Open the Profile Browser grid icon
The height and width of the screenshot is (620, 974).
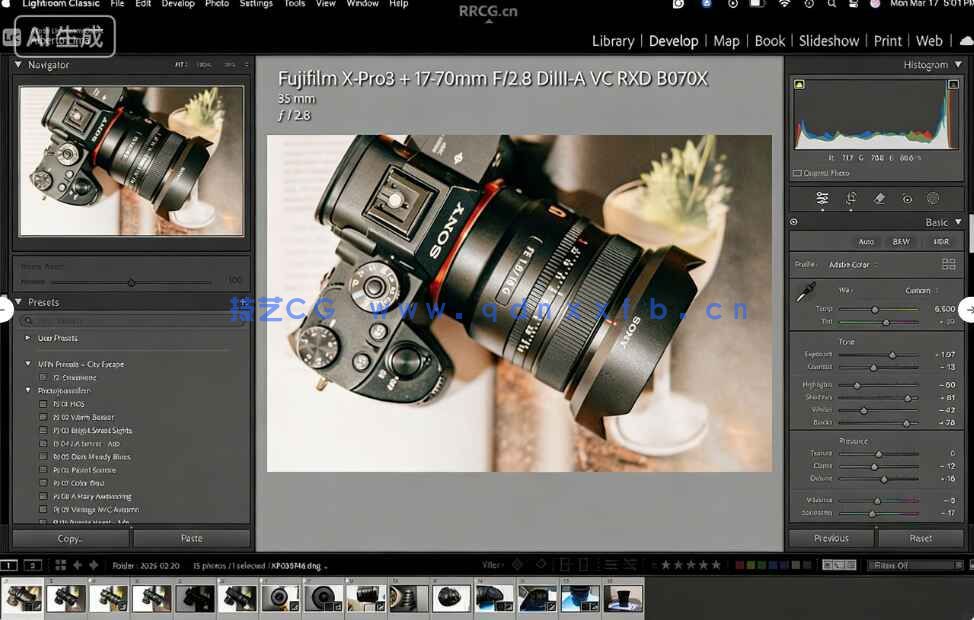click(x=949, y=263)
